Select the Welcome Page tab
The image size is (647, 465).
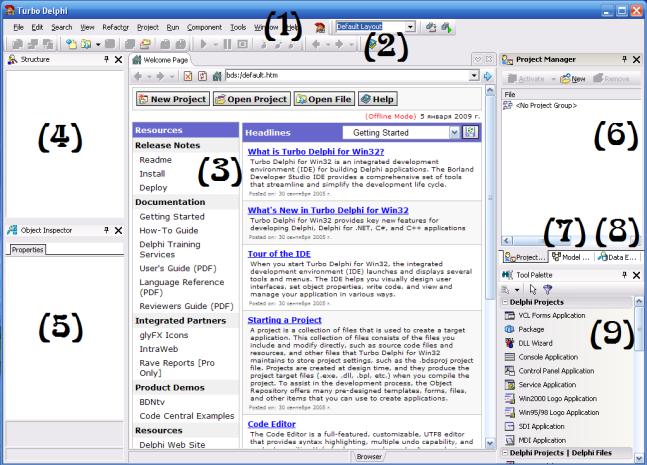coord(160,60)
